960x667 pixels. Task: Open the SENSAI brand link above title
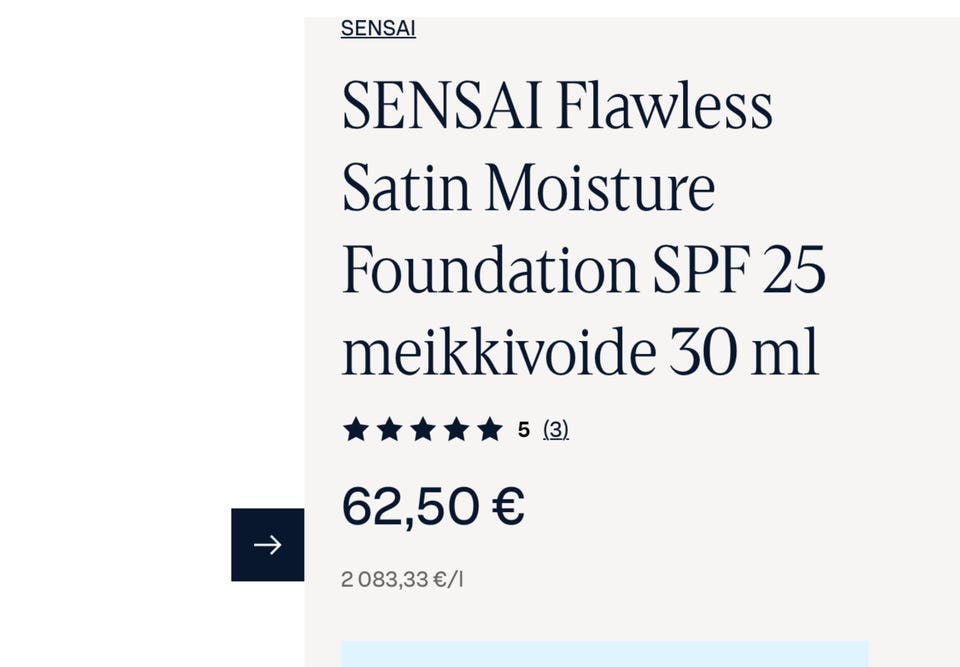click(378, 28)
